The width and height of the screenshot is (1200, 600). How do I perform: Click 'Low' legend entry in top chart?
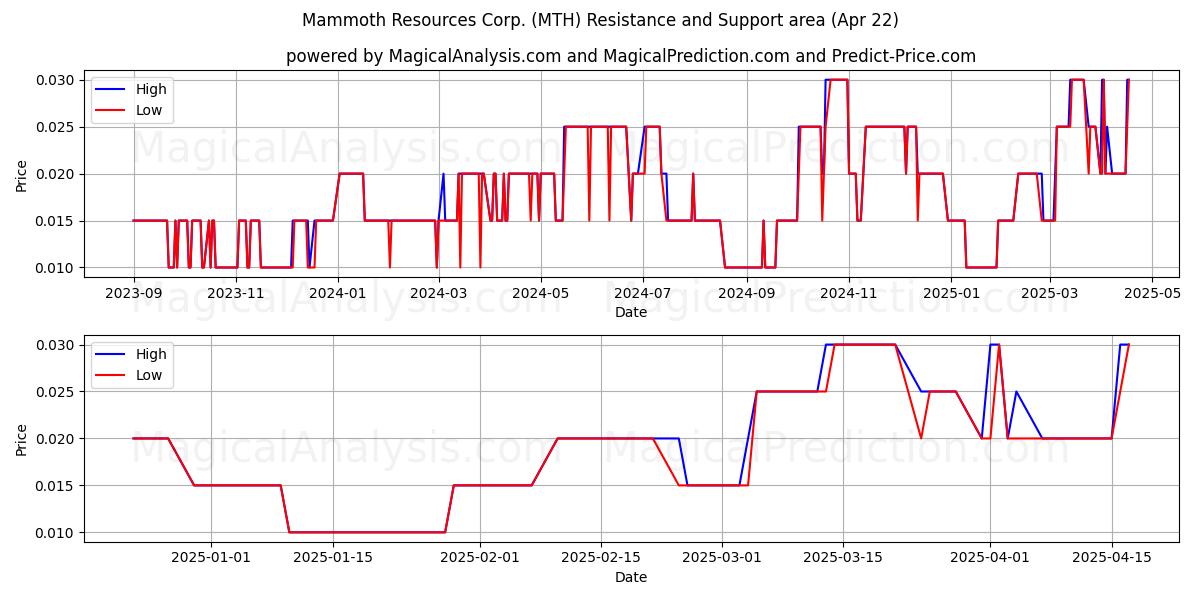coord(149,111)
